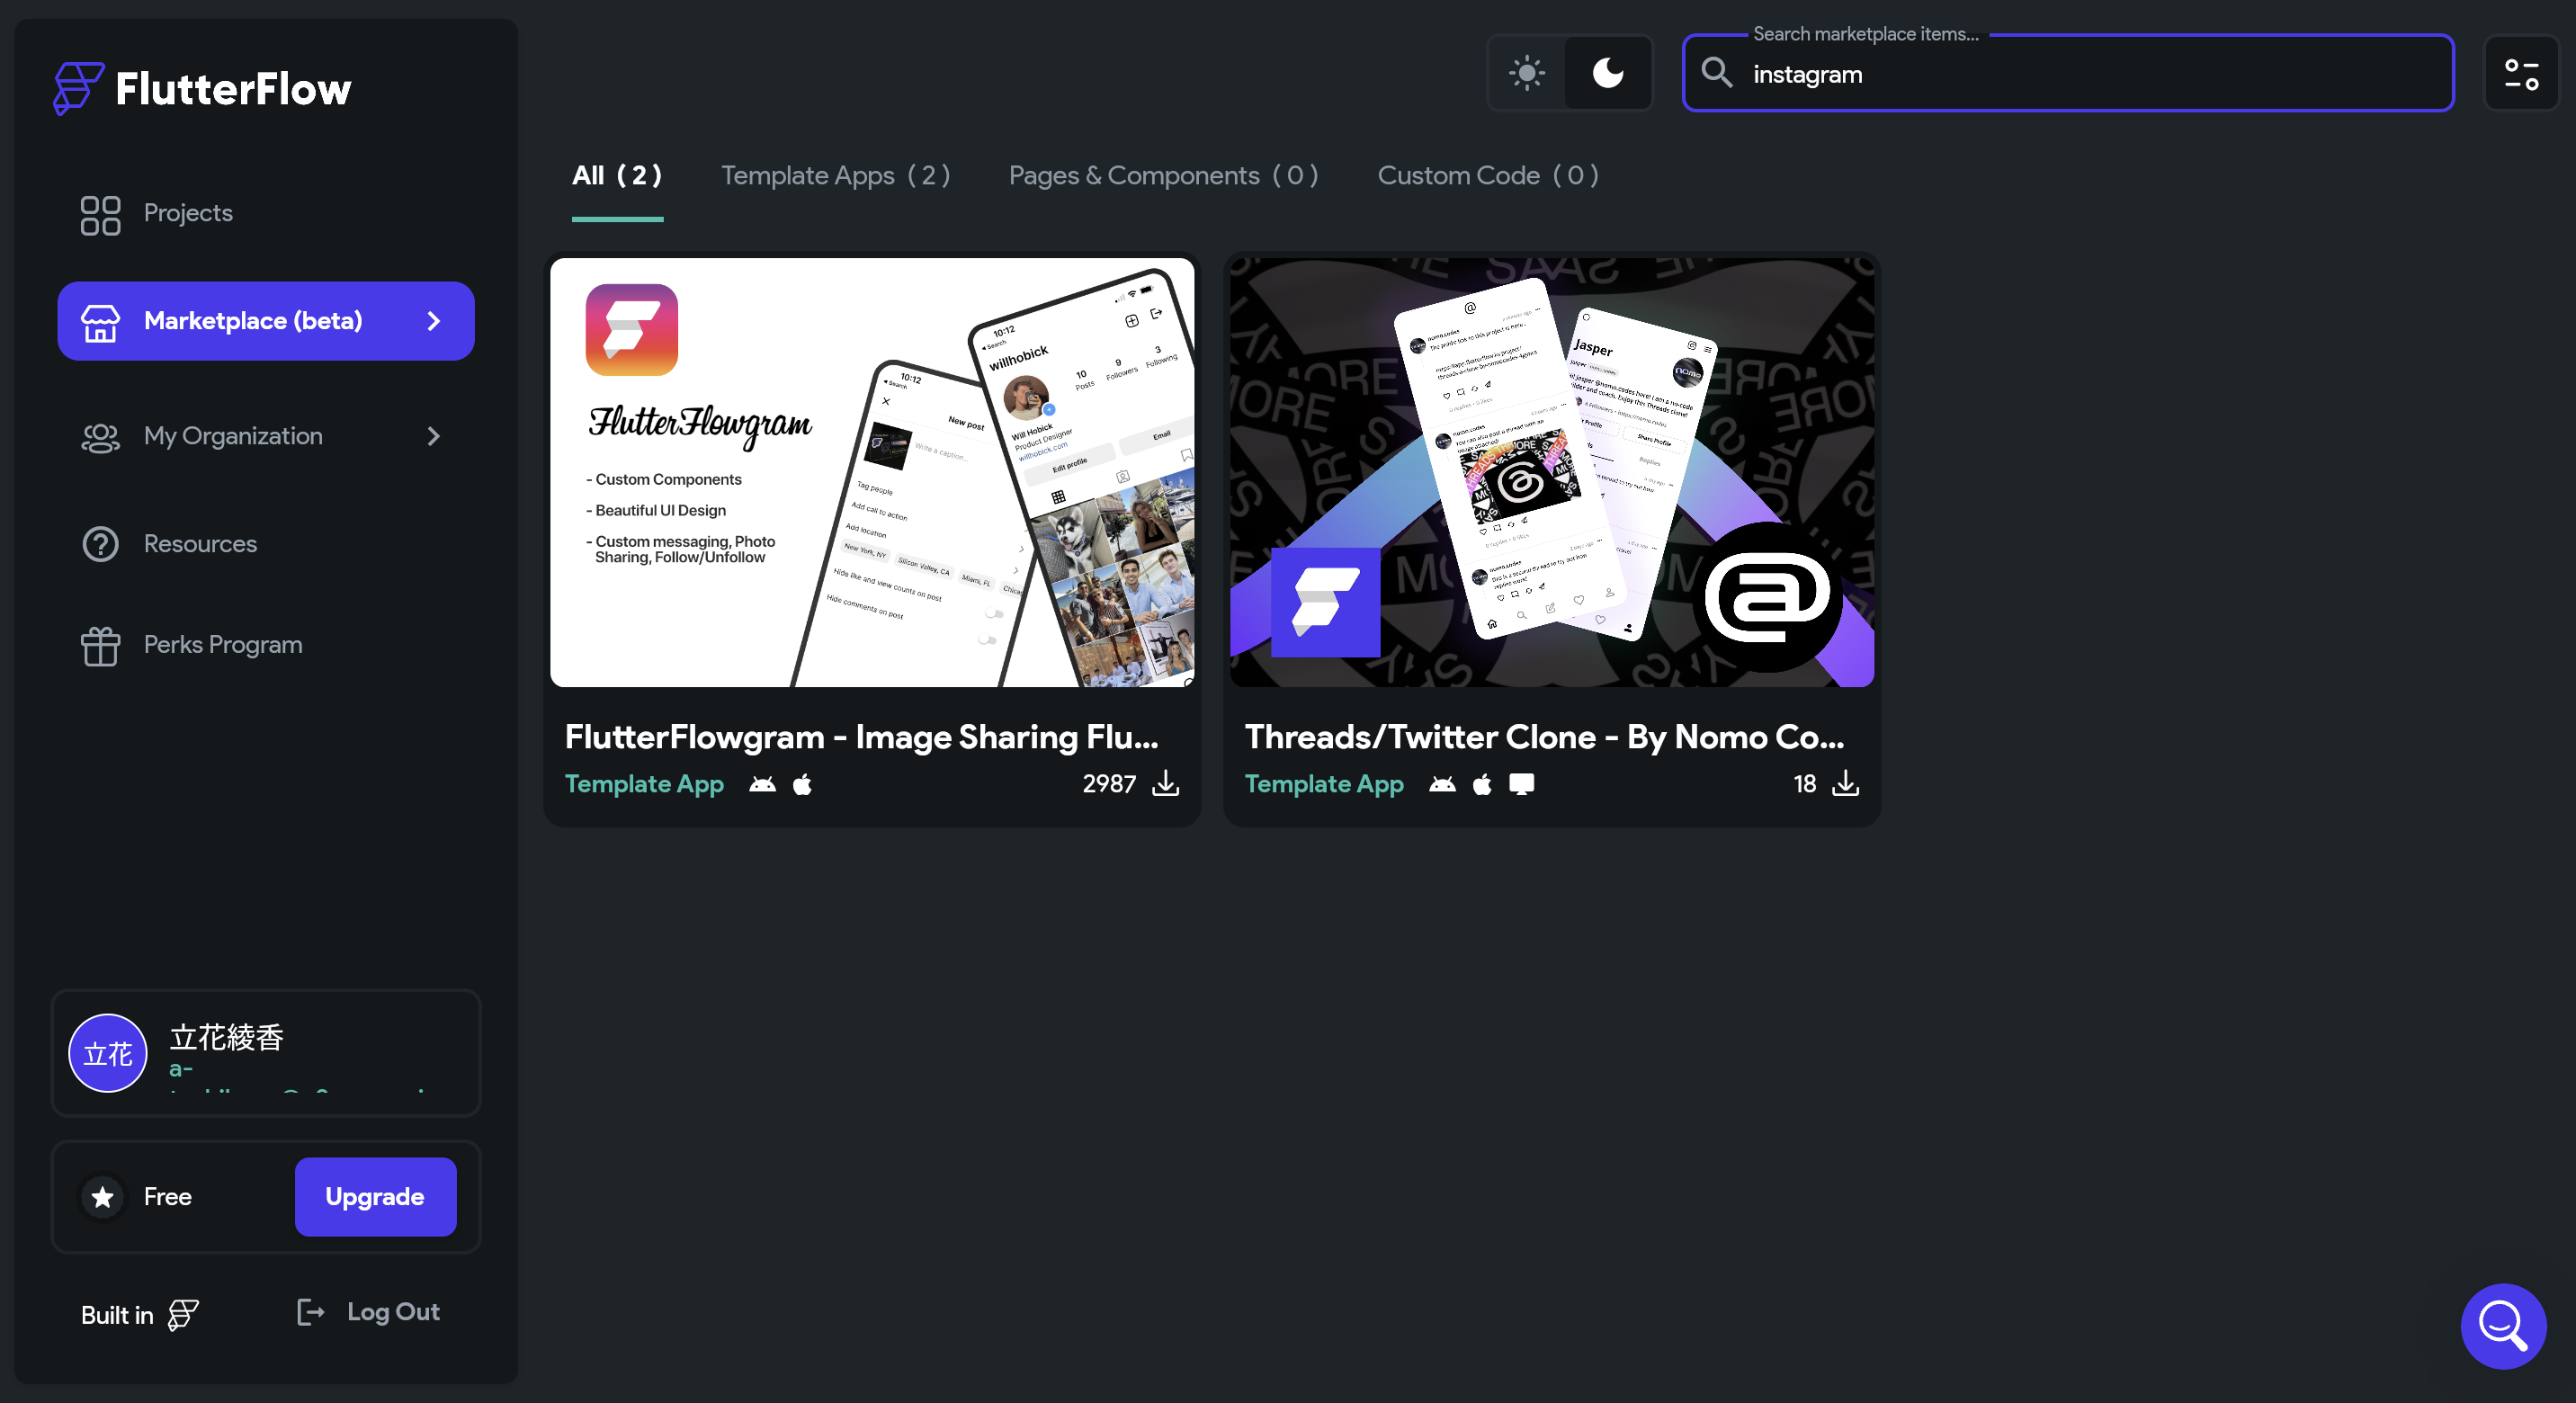
Task: Expand the Marketplace (beta) chevron
Action: [433, 321]
